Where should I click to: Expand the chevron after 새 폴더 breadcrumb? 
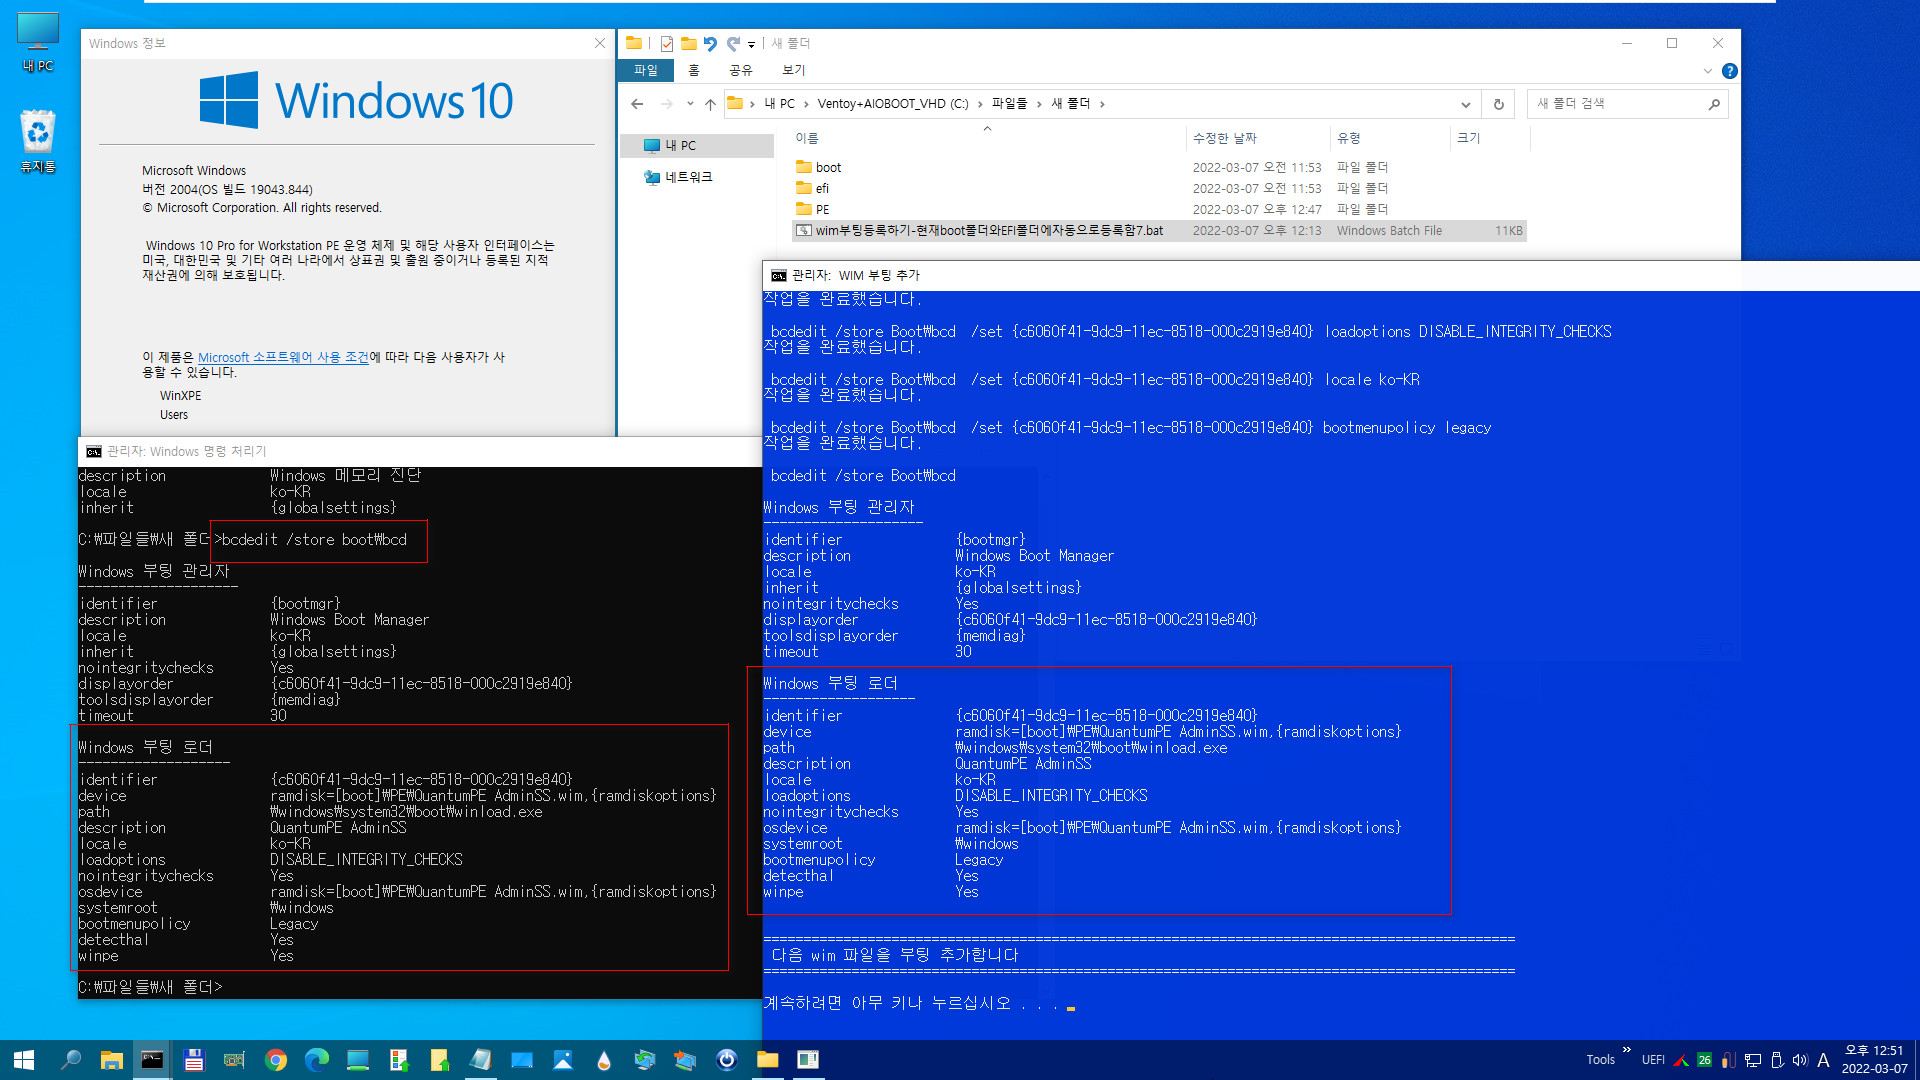pyautogui.click(x=1102, y=104)
